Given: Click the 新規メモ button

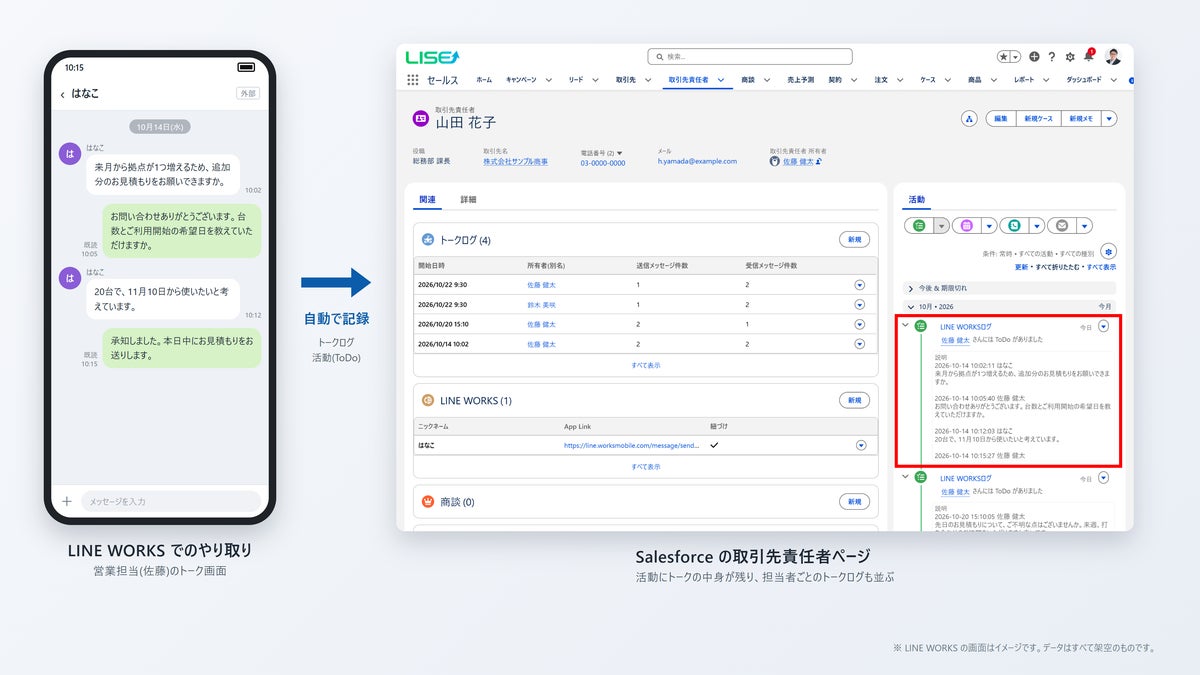Looking at the screenshot, I should tap(1081, 118).
